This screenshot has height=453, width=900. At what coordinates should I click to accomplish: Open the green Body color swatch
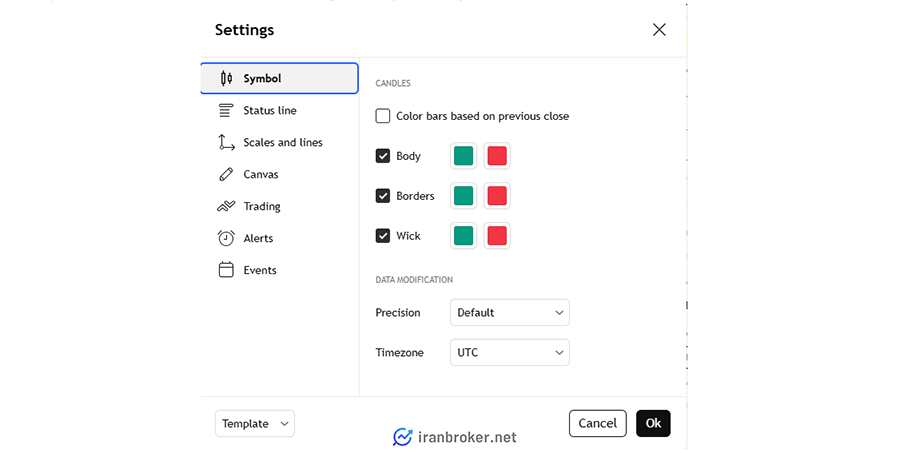tap(464, 156)
